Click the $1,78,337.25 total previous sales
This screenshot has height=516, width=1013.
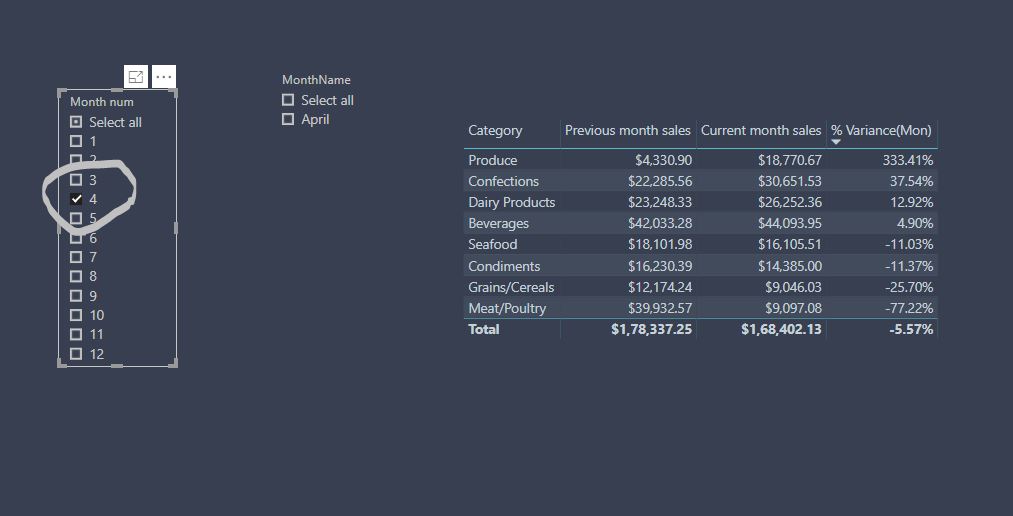(x=651, y=329)
